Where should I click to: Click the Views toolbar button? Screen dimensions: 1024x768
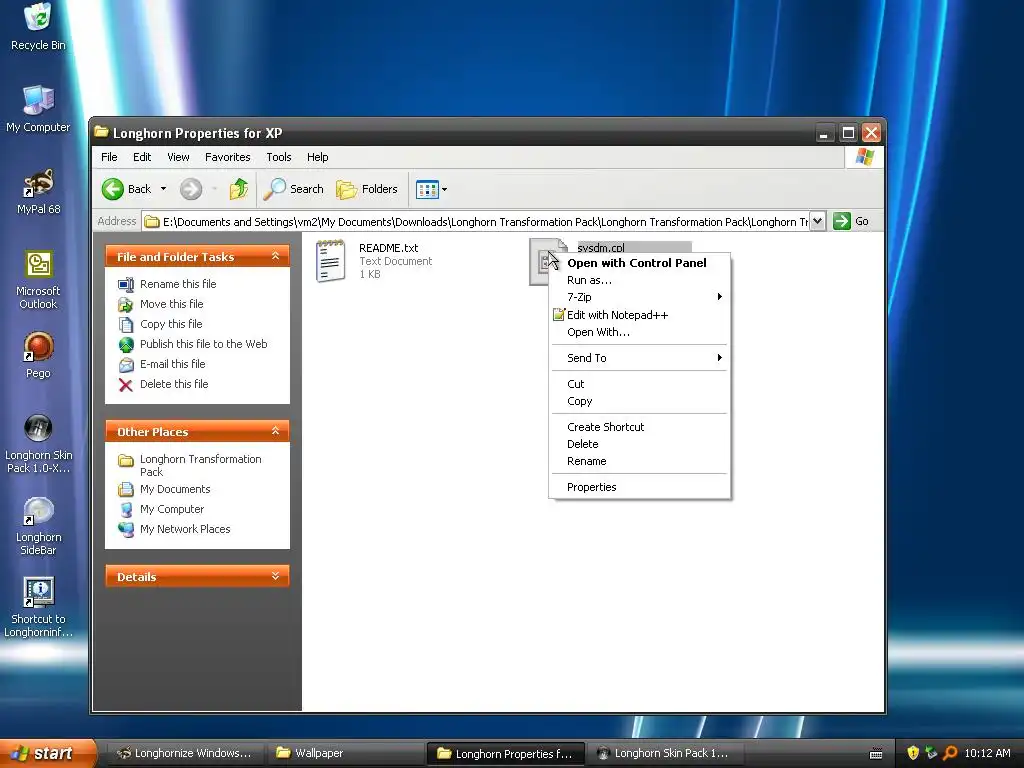[427, 189]
